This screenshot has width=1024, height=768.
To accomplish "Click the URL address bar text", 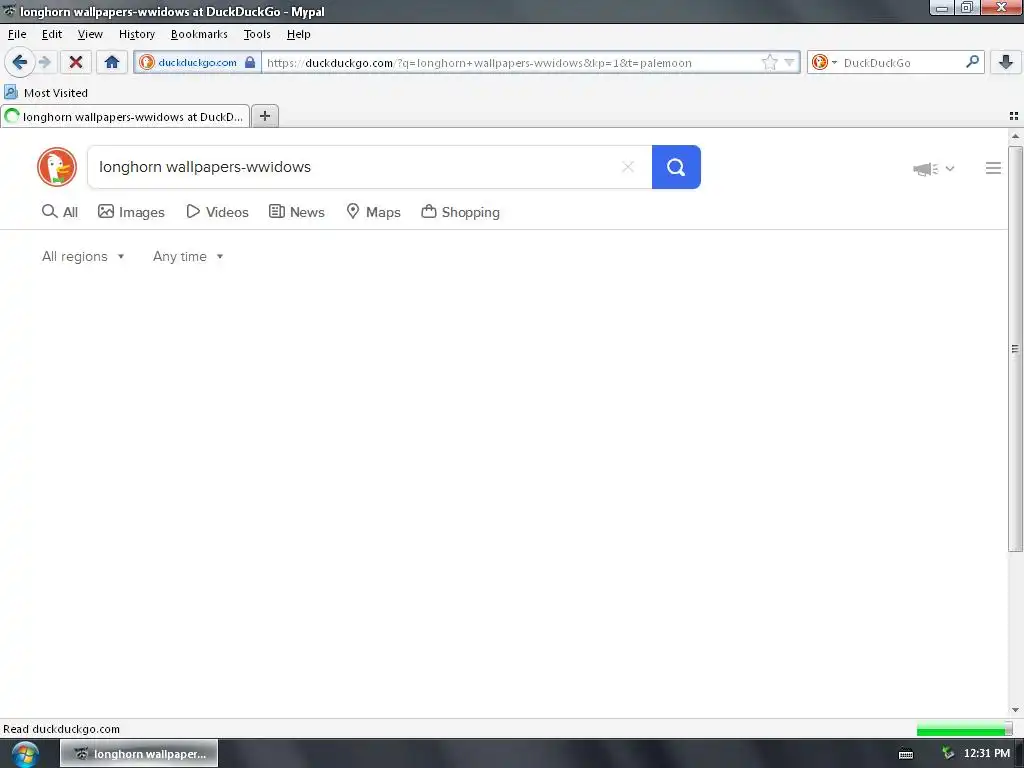I will (479, 63).
